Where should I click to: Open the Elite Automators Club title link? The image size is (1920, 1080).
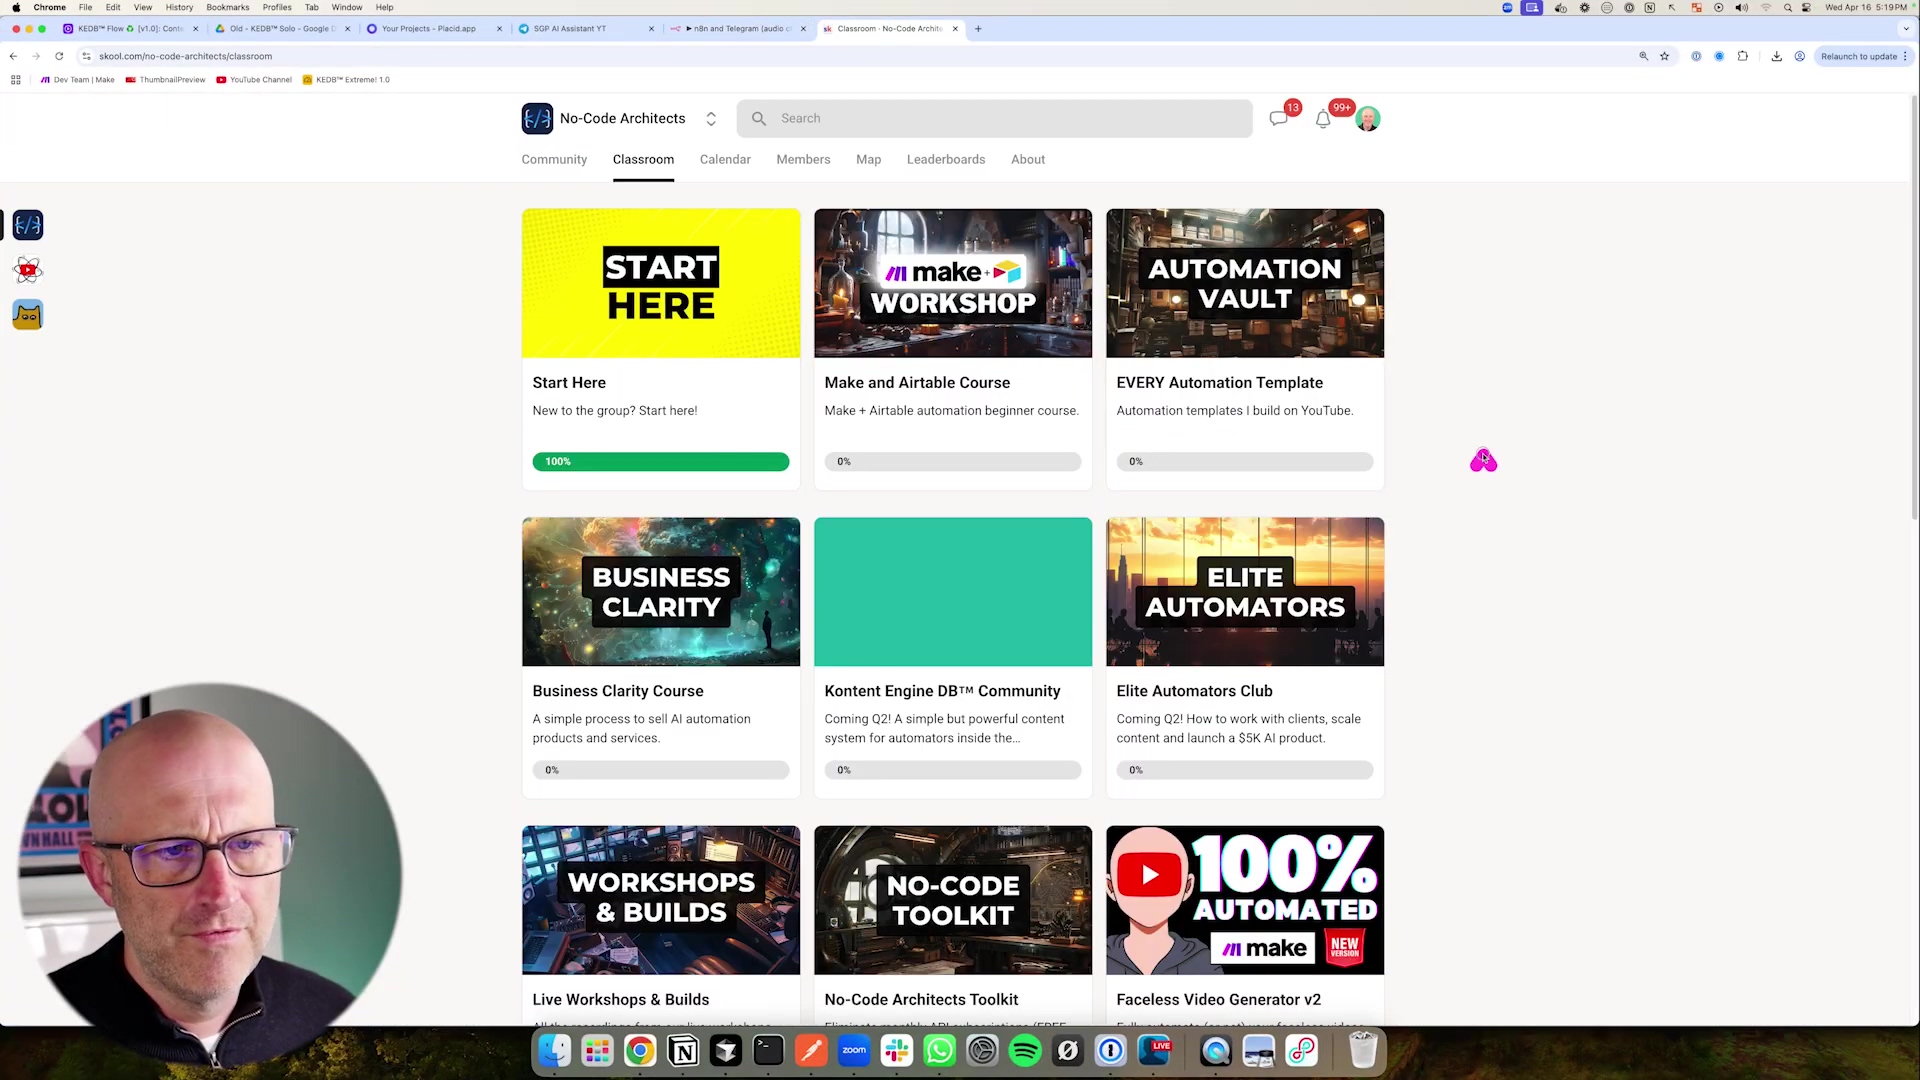pos(1194,691)
